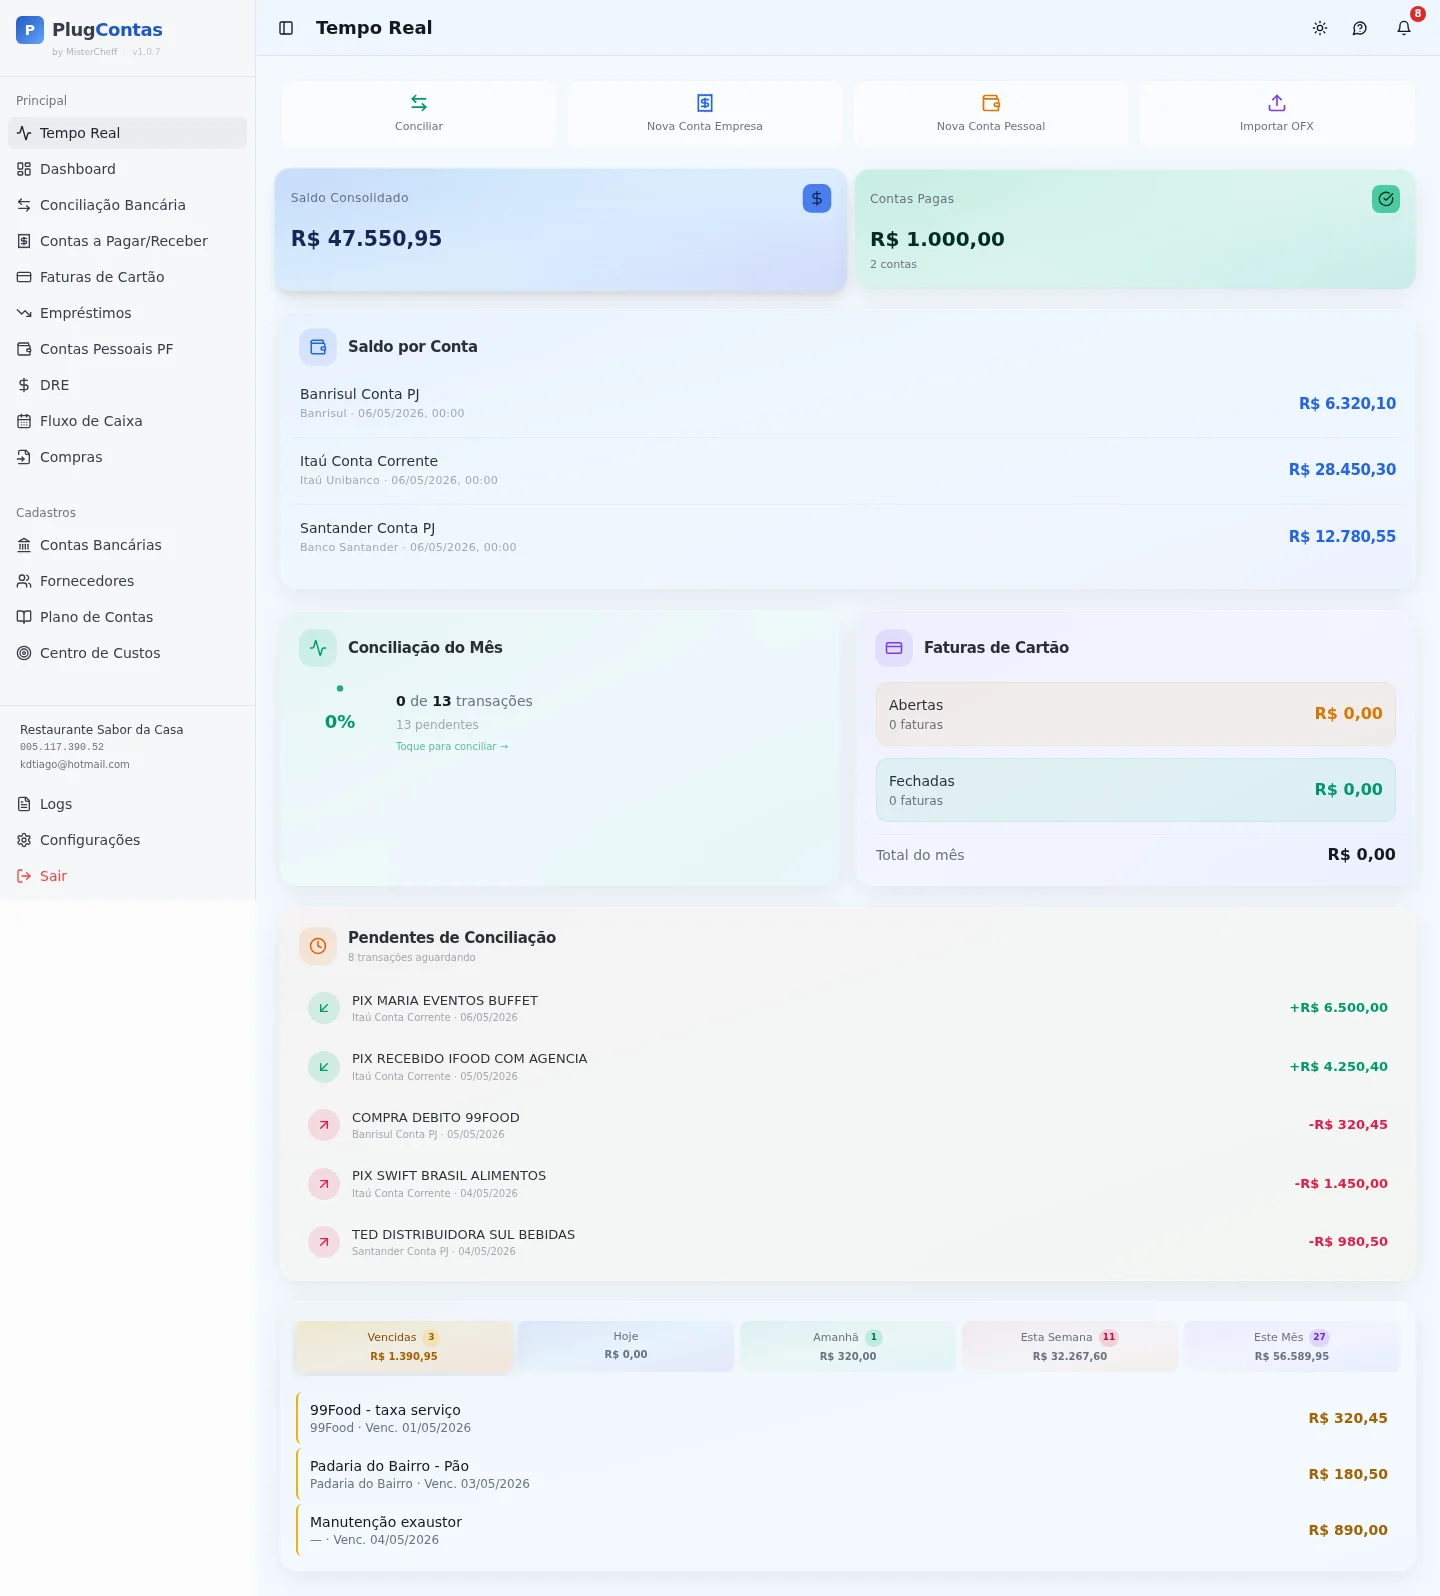The image size is (1440, 1596).
Task: Click the card icon beside Faturas de Cartão heading
Action: pyautogui.click(x=894, y=648)
